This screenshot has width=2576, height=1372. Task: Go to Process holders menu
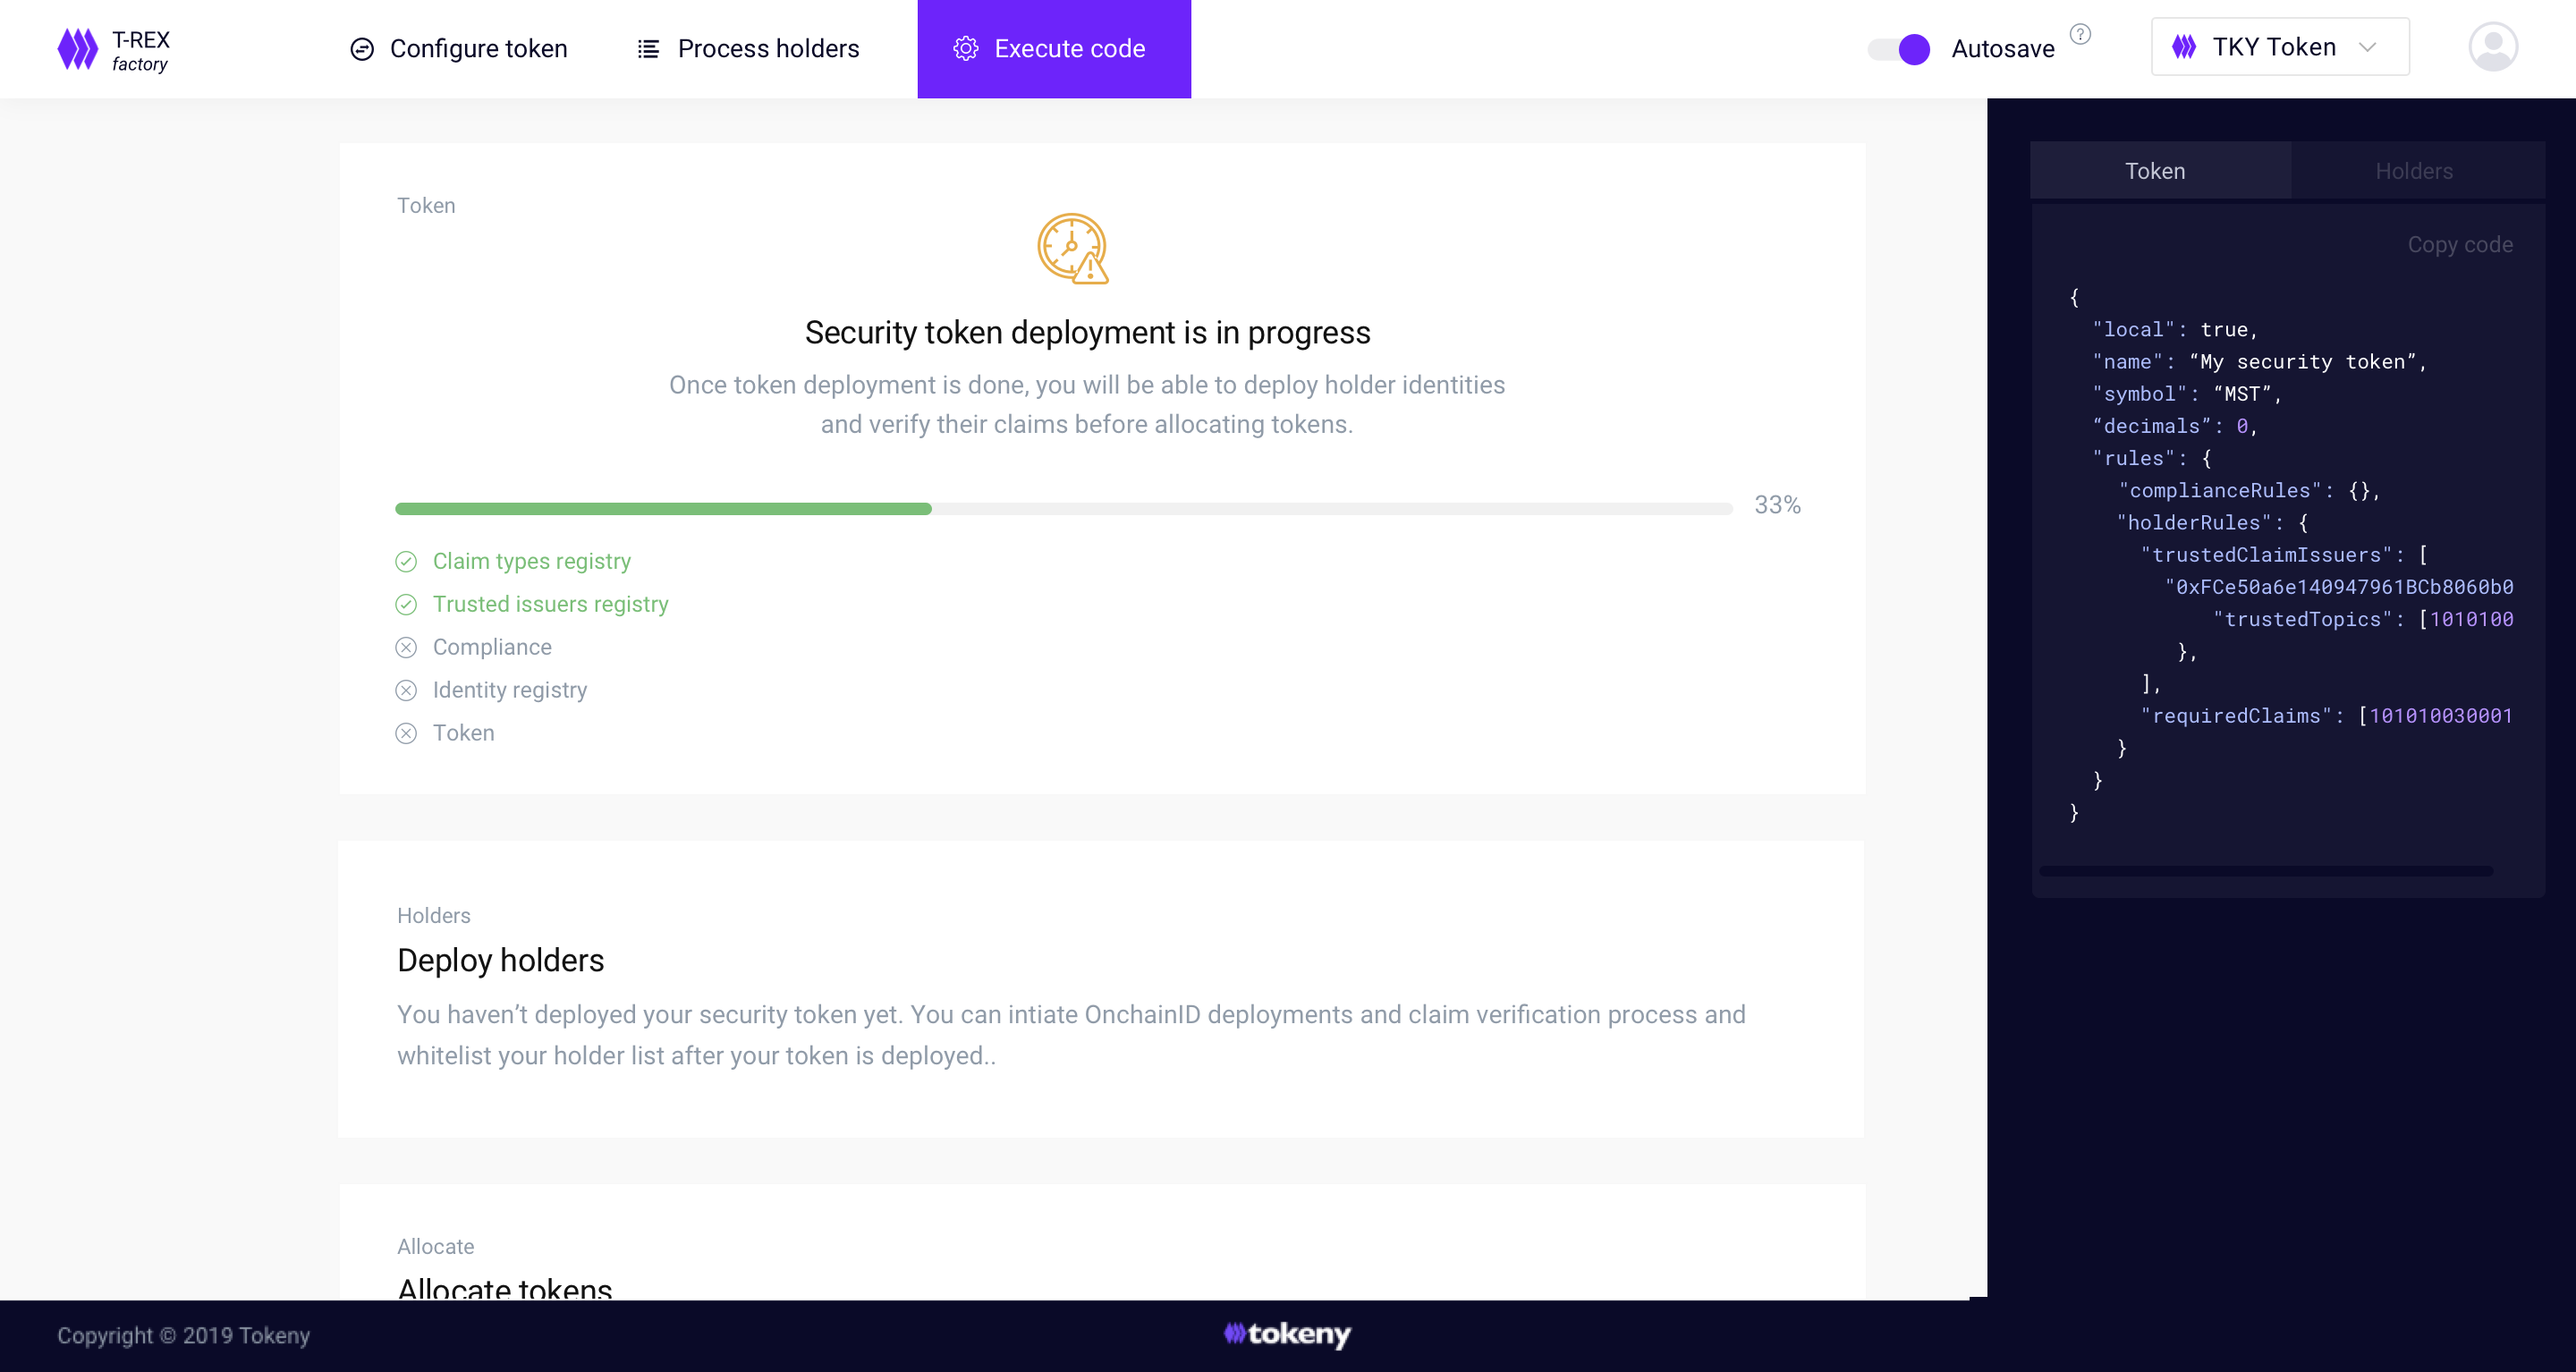coord(768,49)
